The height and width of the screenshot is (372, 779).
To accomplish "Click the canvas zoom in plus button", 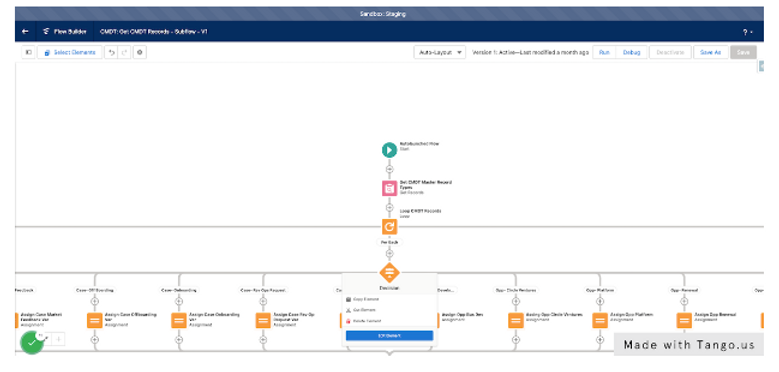I will point(59,339).
